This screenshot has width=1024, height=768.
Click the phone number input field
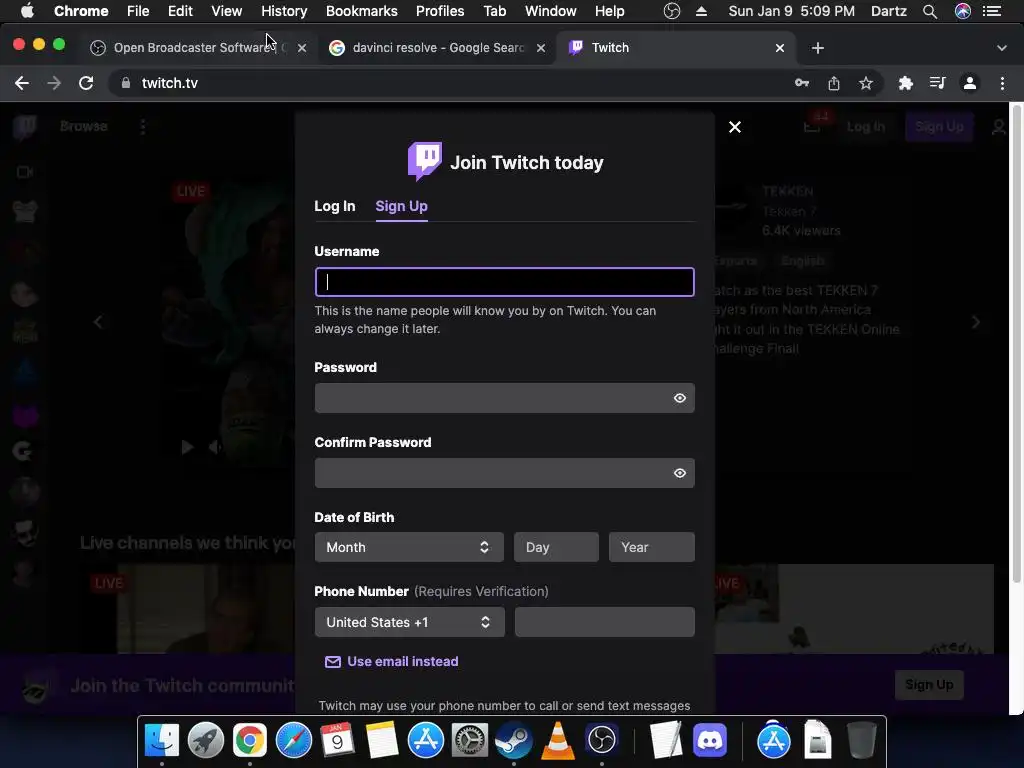[605, 622]
